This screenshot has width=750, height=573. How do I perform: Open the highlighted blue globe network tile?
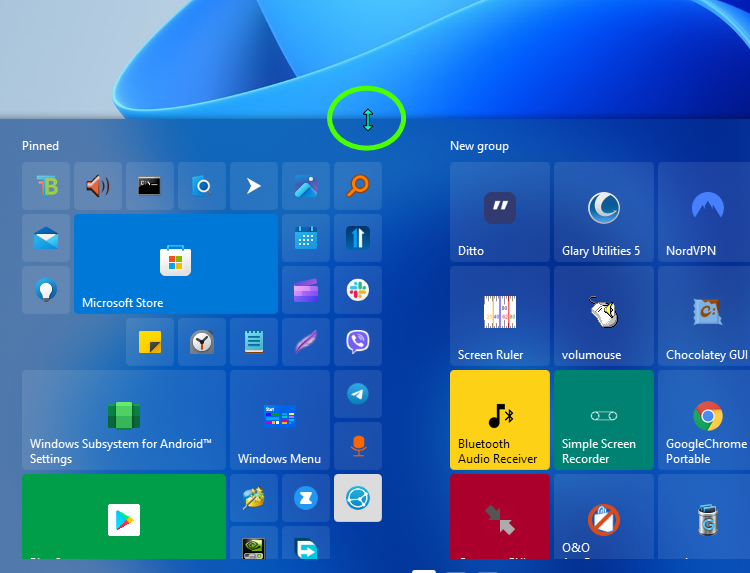[358, 498]
